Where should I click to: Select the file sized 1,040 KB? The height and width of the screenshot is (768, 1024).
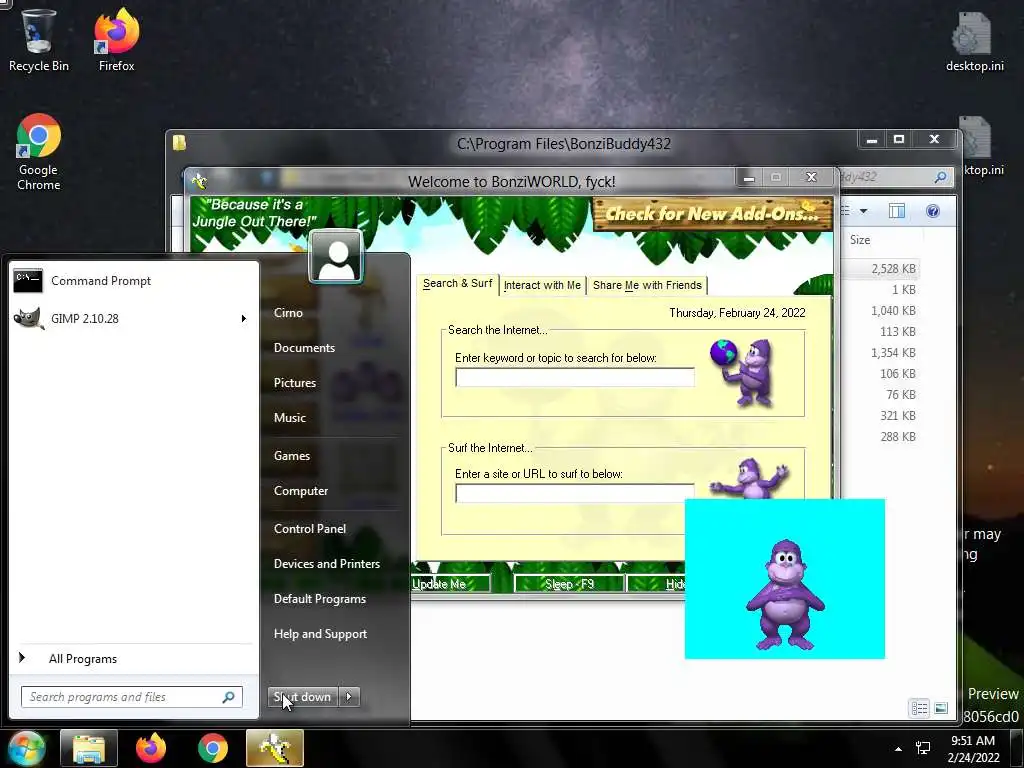coord(893,311)
